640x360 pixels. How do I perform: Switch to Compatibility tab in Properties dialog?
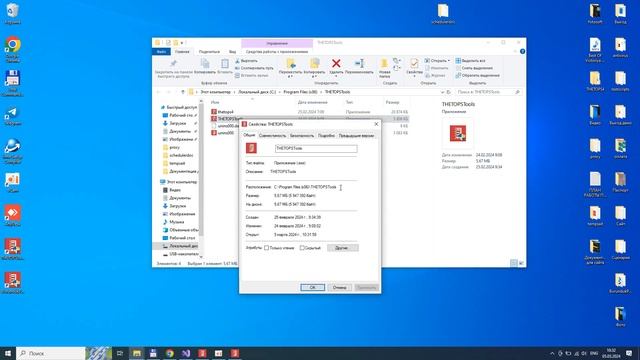coord(272,136)
